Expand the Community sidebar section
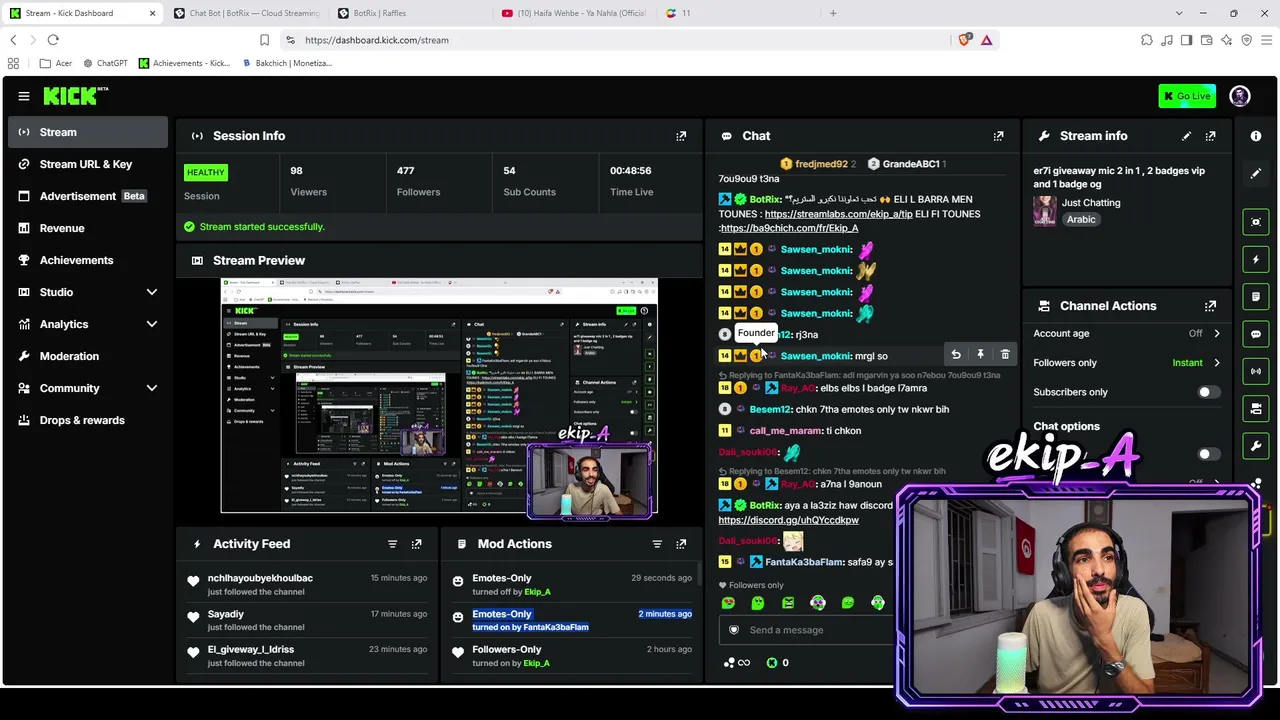1280x720 pixels. 152,388
